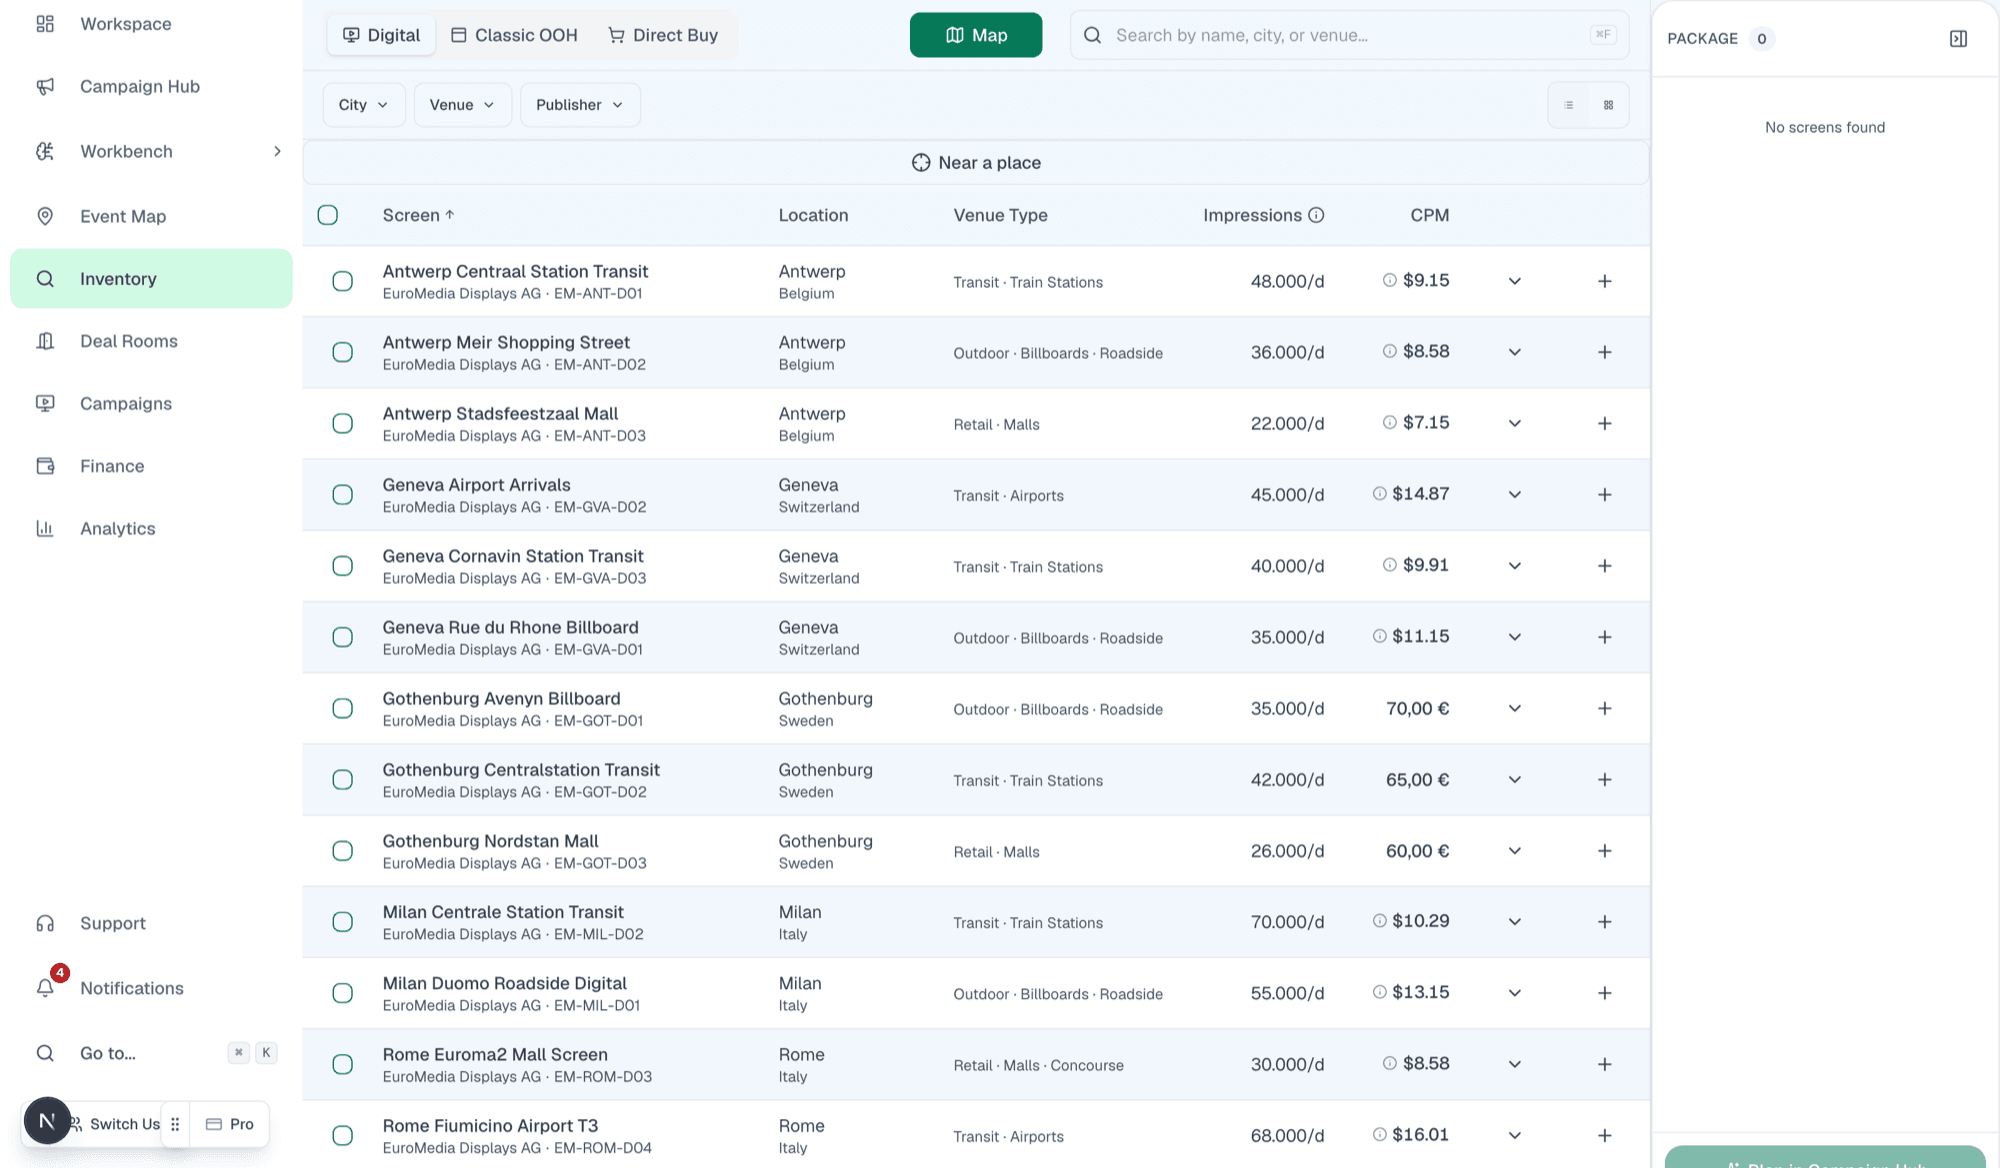Screen dimensions: 2000x1168
Task: Open Notifications bell icon
Action: (x=45, y=988)
